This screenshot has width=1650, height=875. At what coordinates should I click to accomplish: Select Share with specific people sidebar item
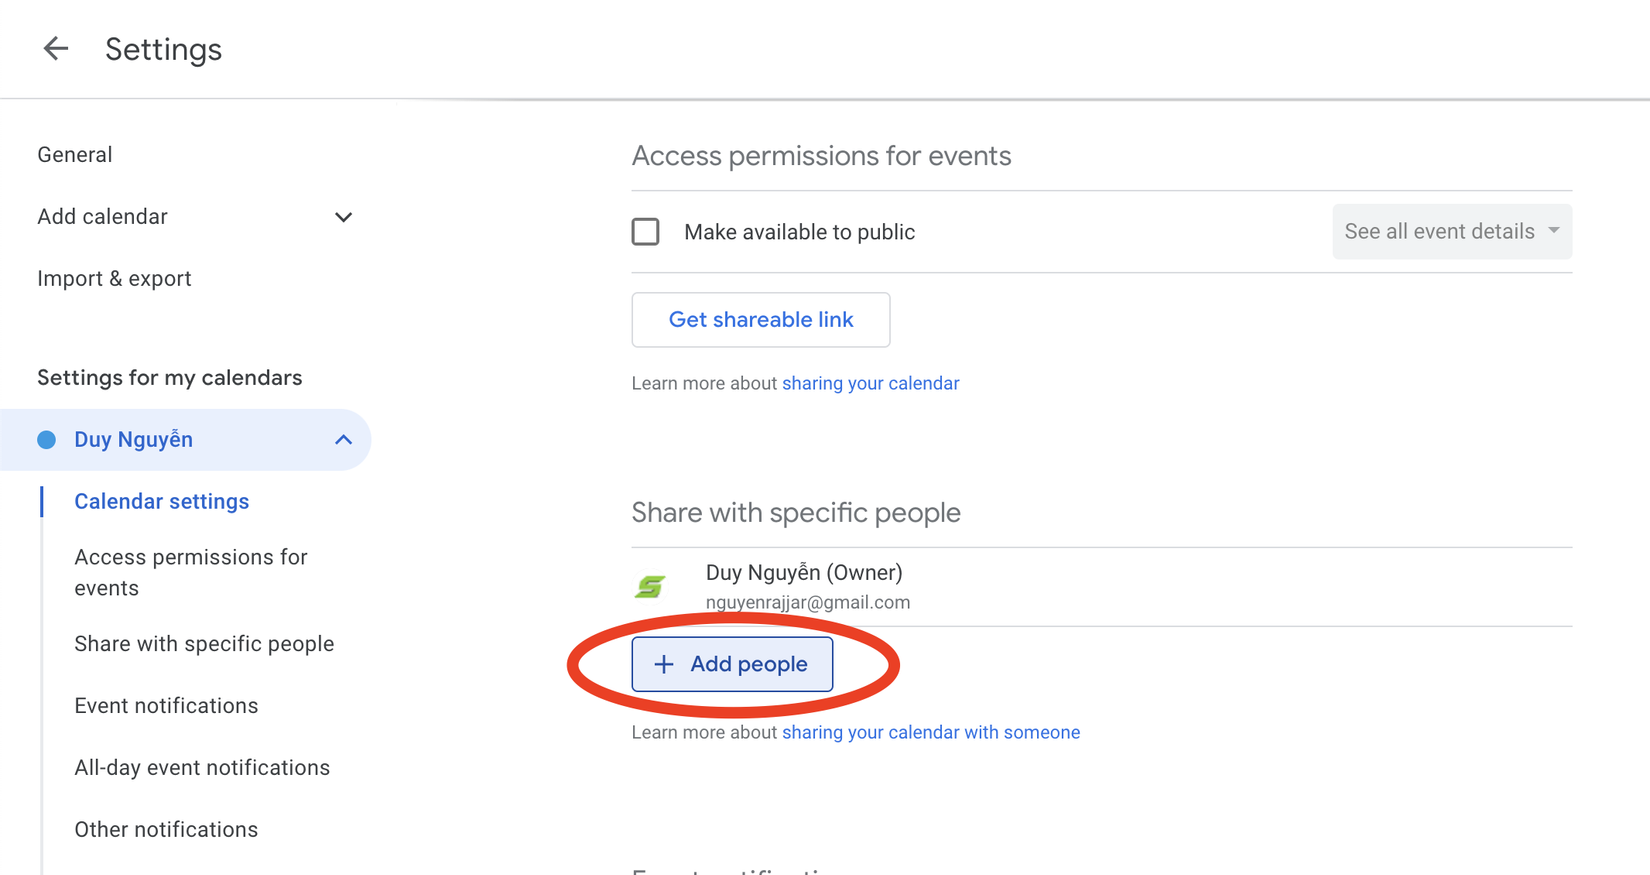pyautogui.click(x=204, y=644)
